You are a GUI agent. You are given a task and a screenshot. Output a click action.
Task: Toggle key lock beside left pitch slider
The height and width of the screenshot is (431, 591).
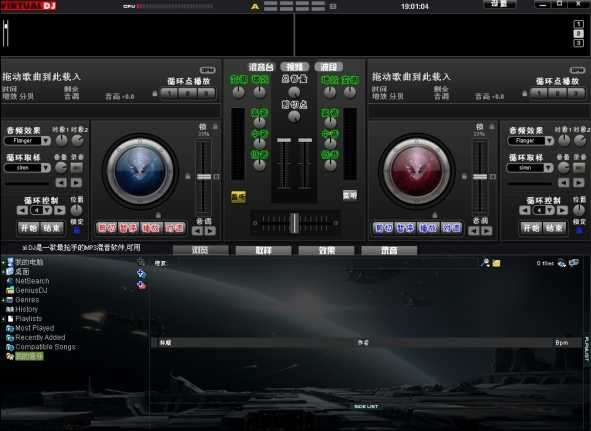click(x=187, y=176)
